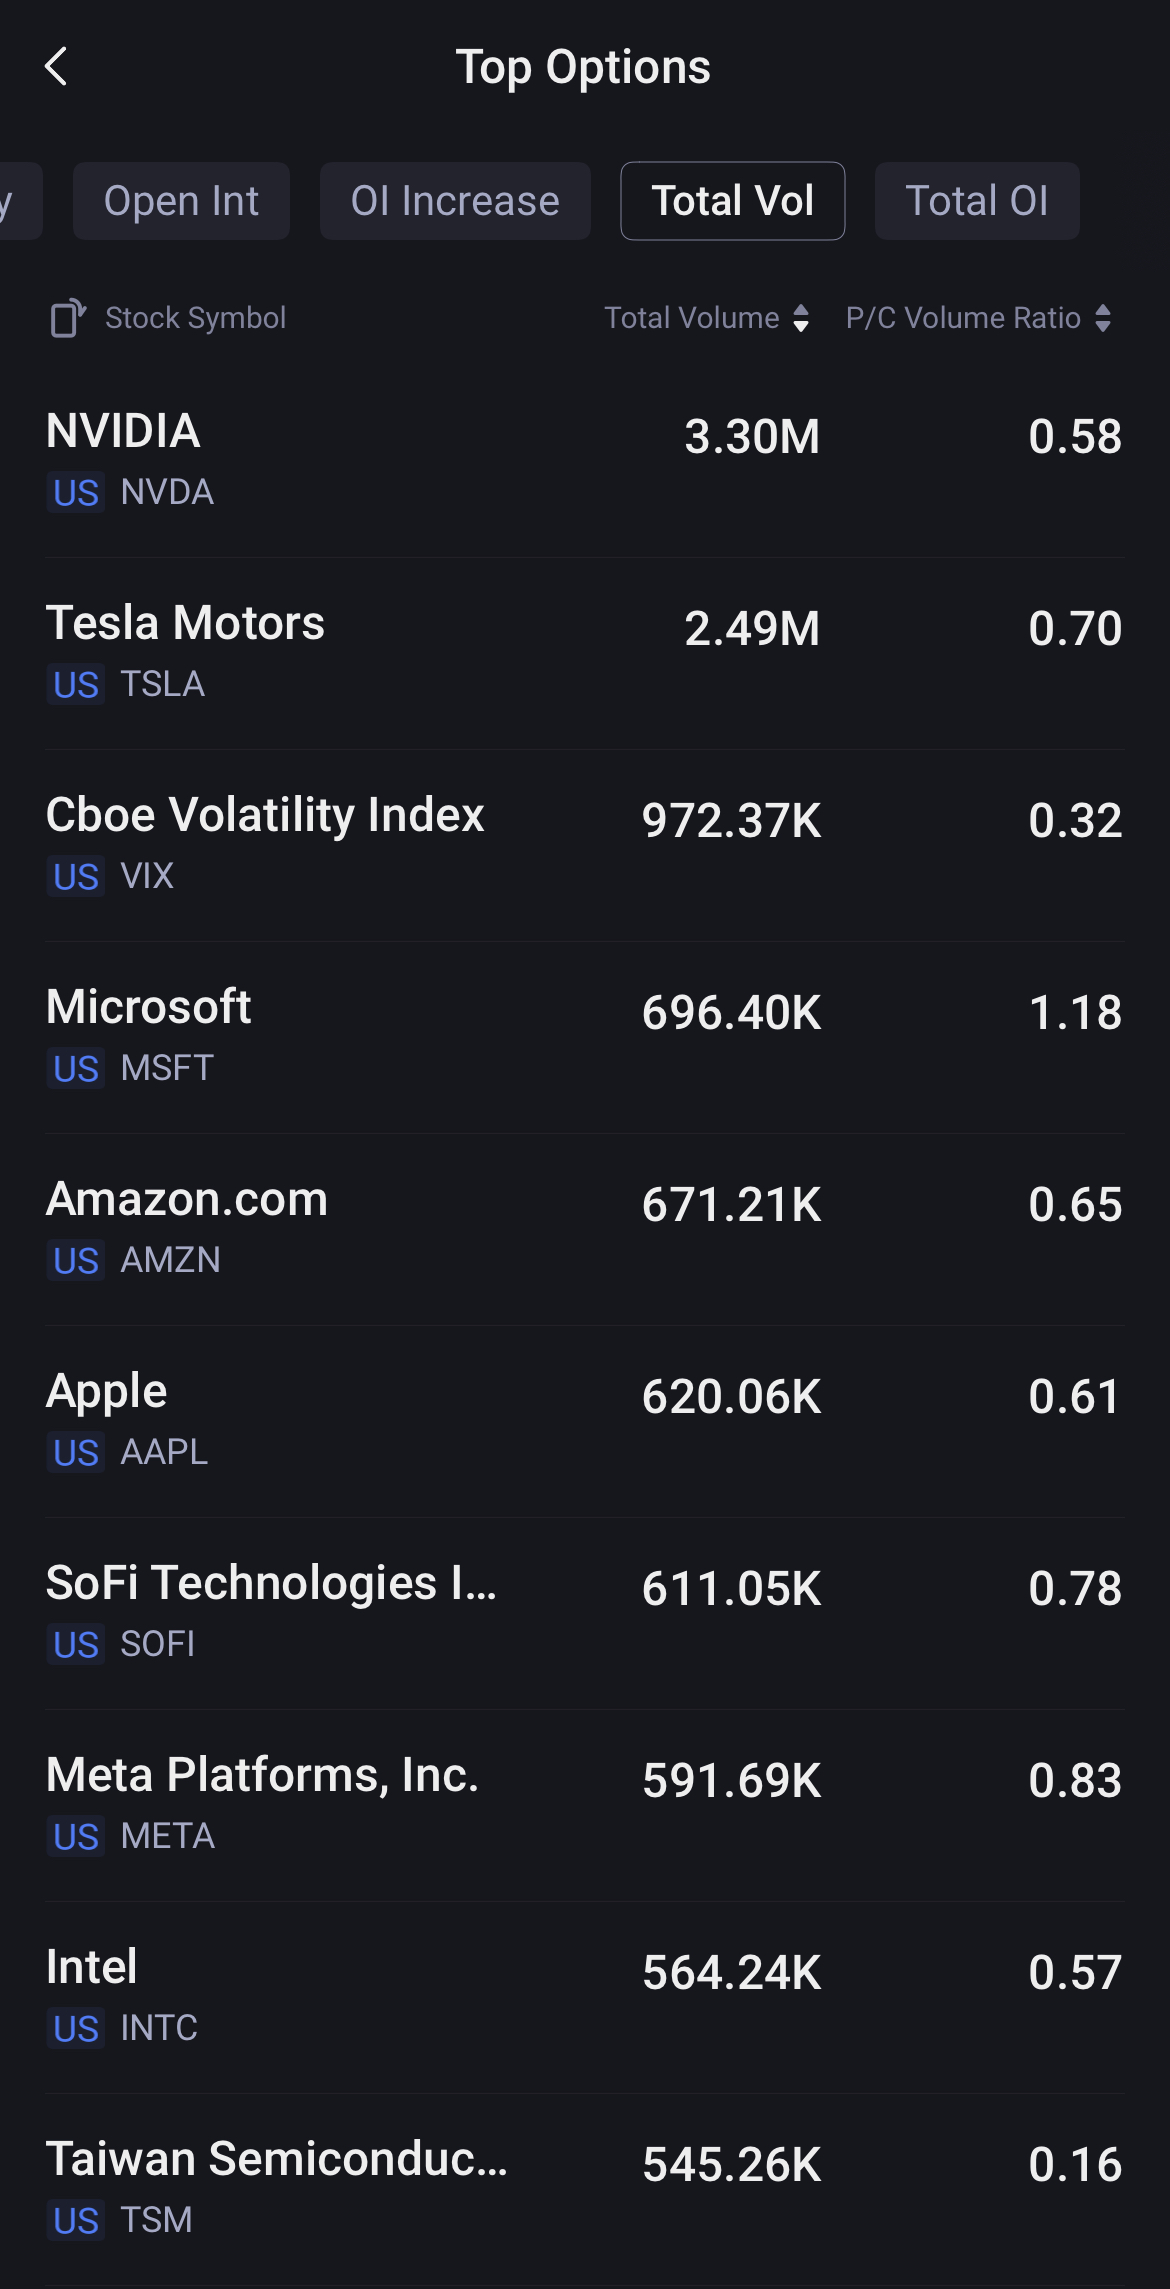
Task: Switch to the Total OI tab
Action: pyautogui.click(x=976, y=201)
